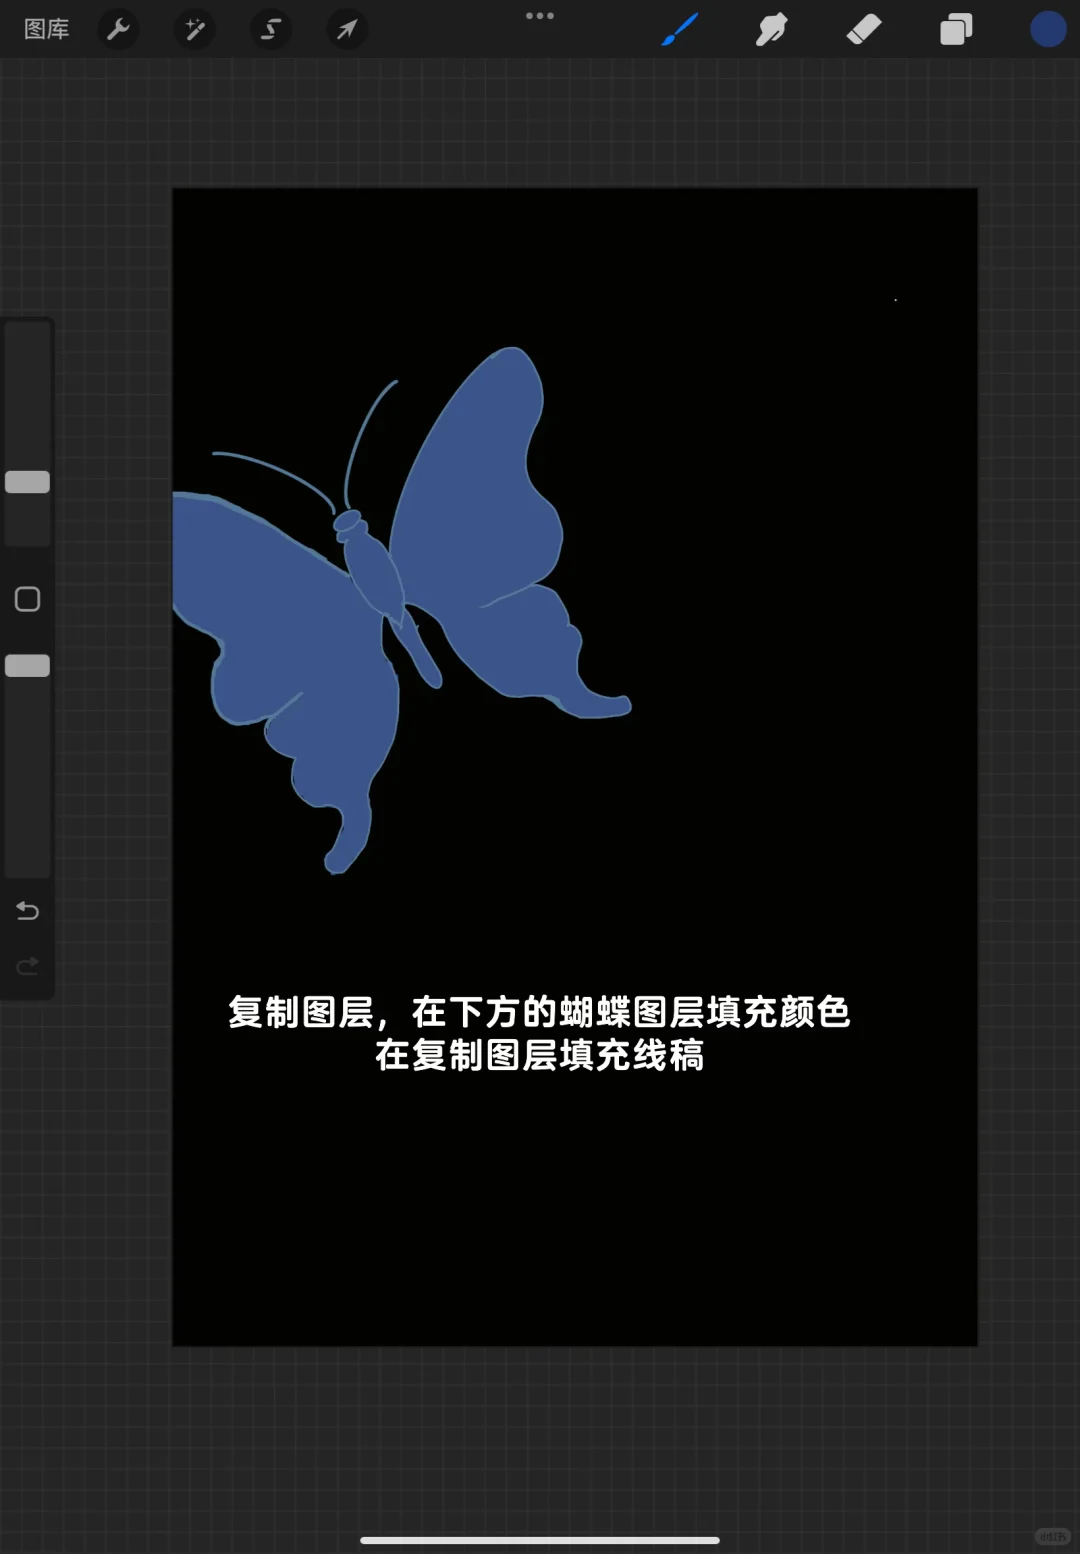Tap the undo arrow
This screenshot has width=1080, height=1554.
point(27,911)
